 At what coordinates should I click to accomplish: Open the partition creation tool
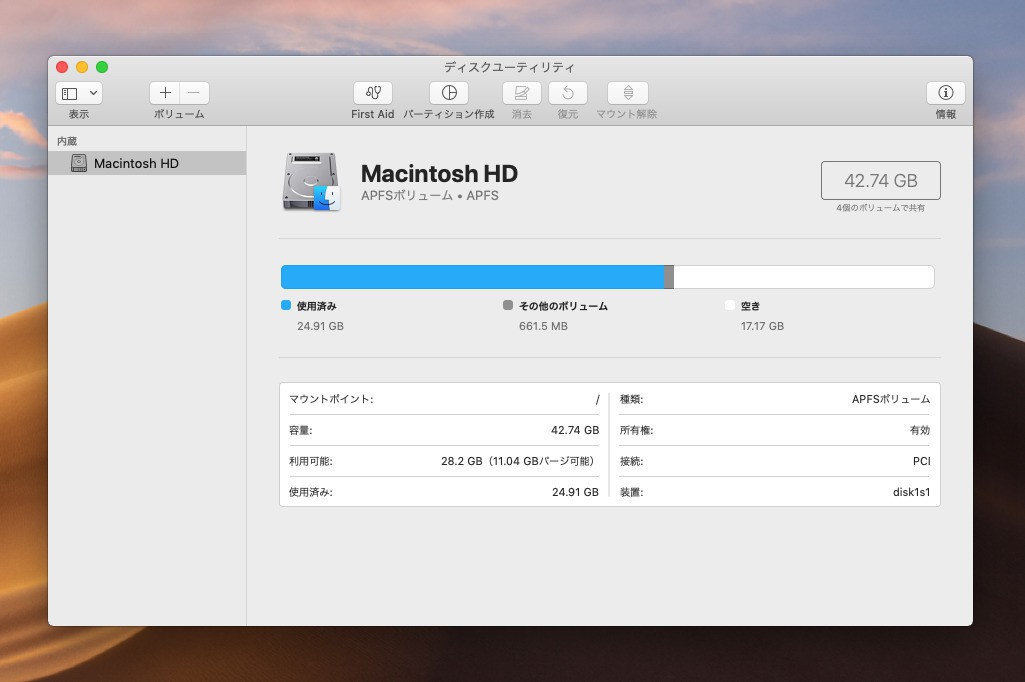pos(449,93)
